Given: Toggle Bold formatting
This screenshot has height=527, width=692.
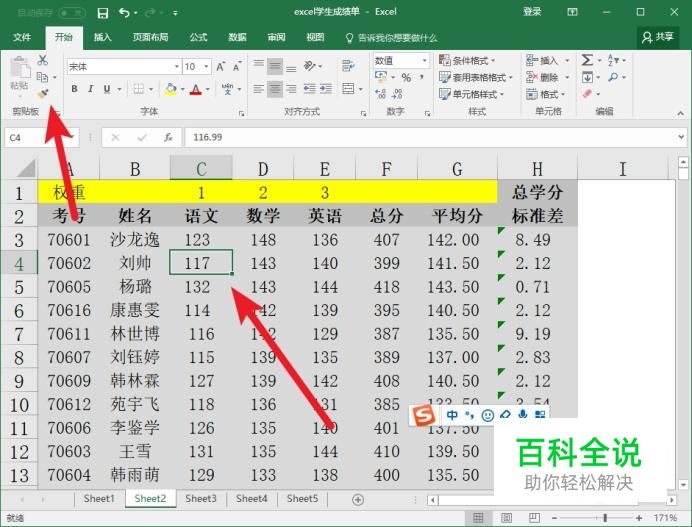Looking at the screenshot, I should pos(75,89).
